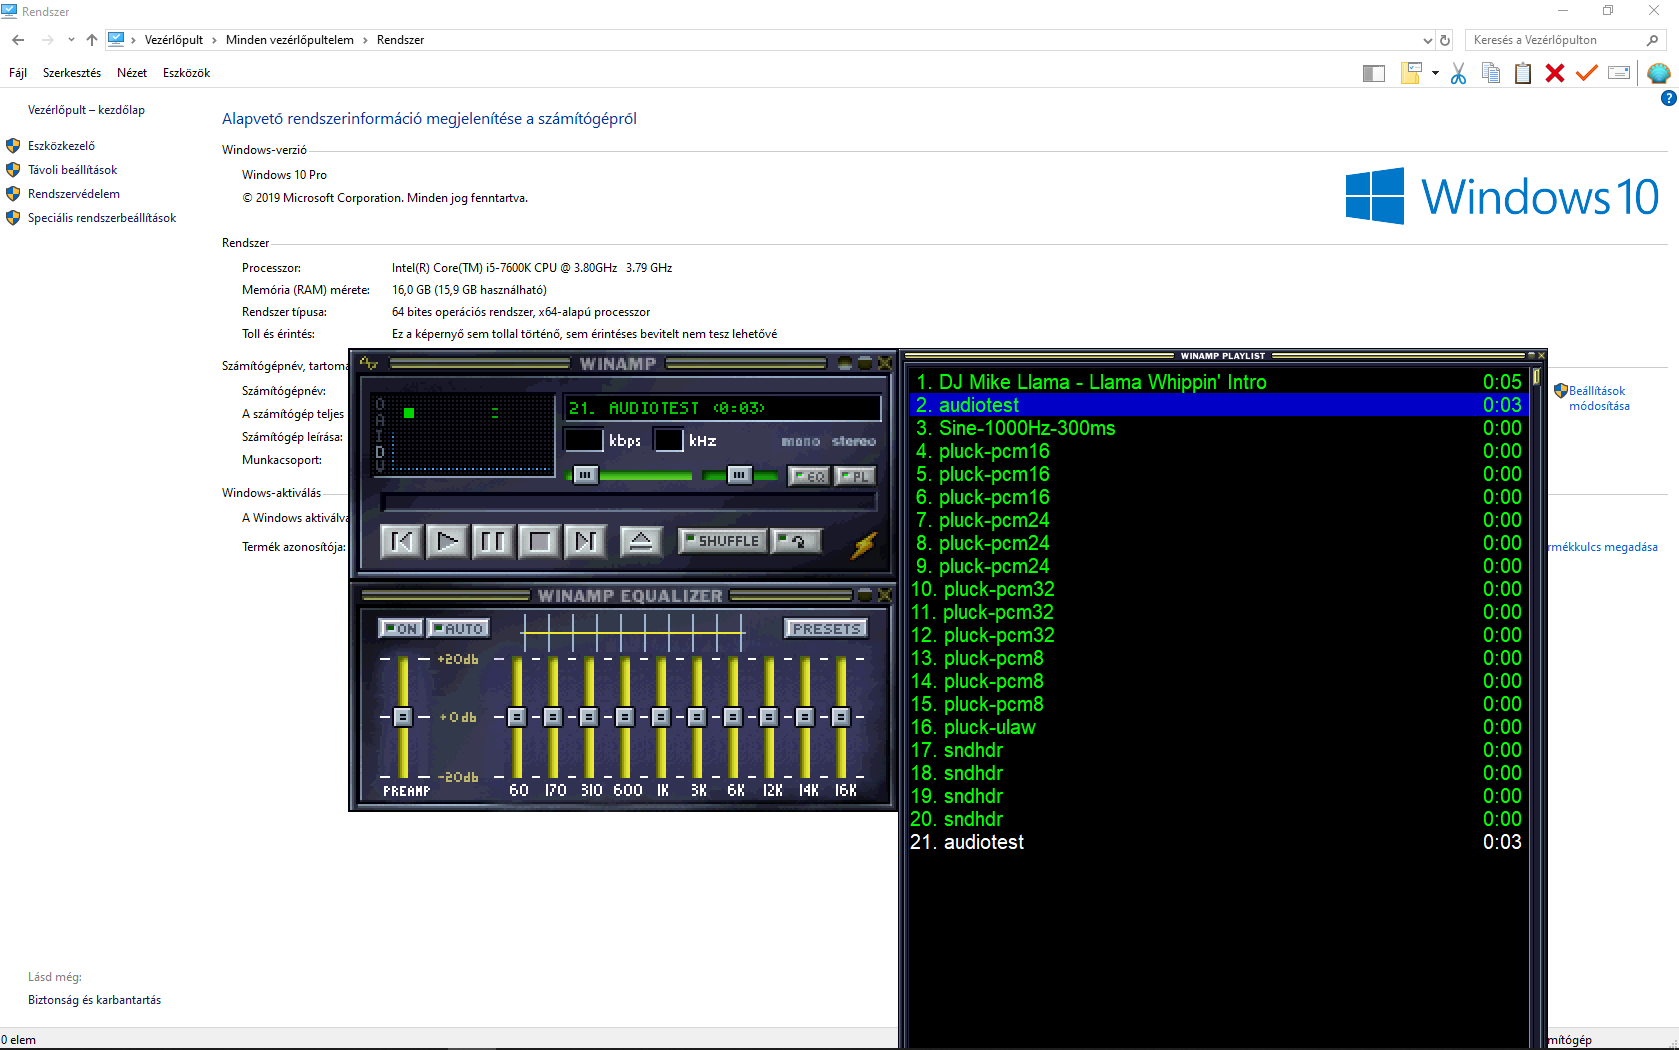
Task: Click the 310 Hz equalizer band slider
Action: pyautogui.click(x=589, y=717)
